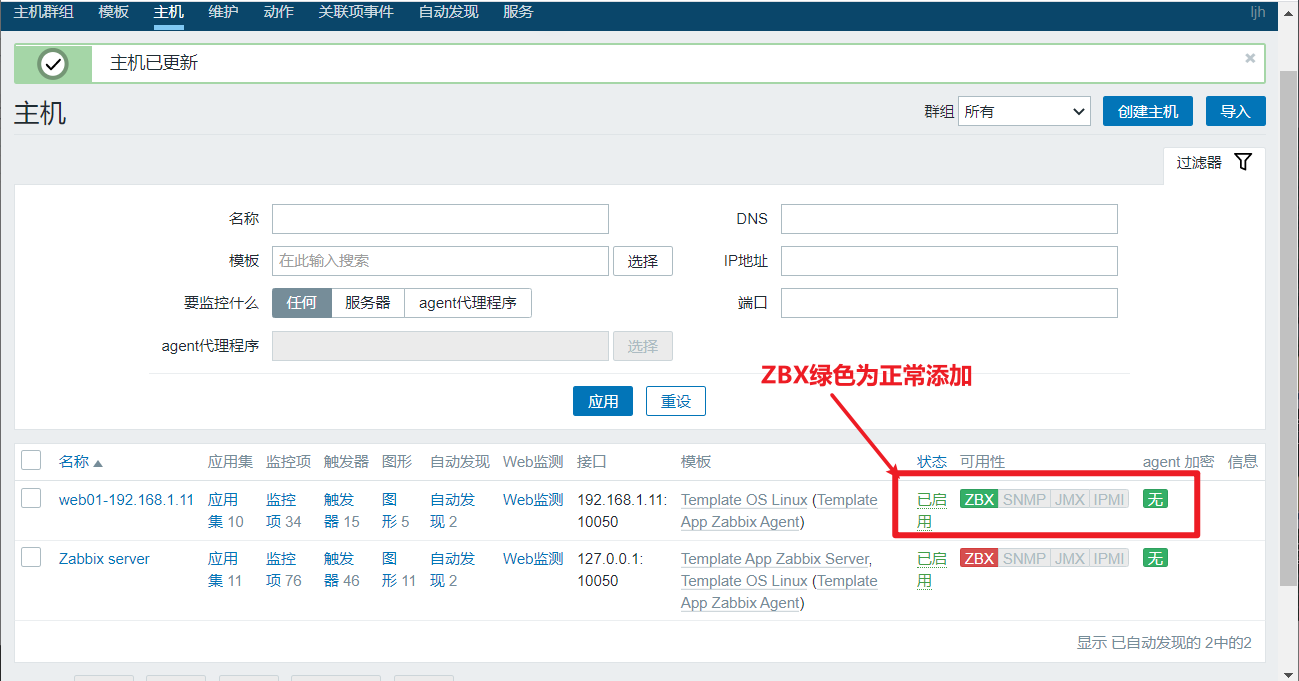The width and height of the screenshot is (1299, 681).
Task: Click 选择 button next to 模板 field
Action: point(643,261)
